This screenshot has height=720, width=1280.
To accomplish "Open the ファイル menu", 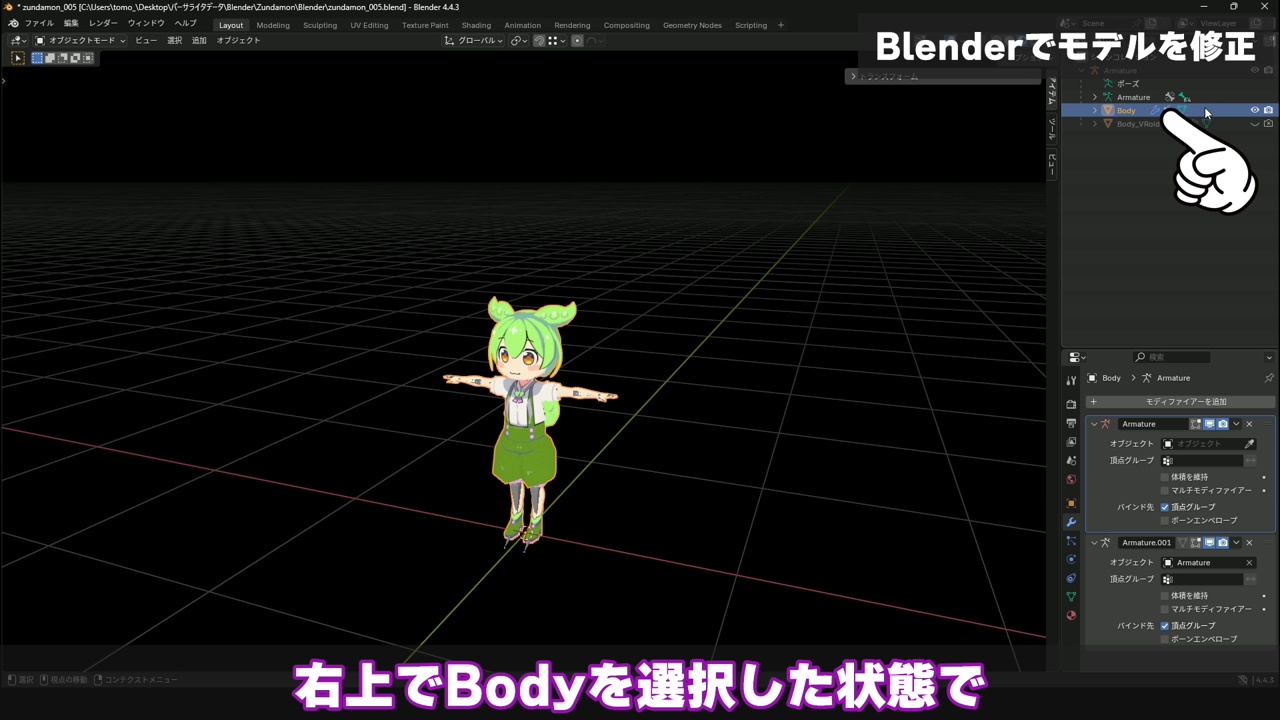I will [x=39, y=23].
